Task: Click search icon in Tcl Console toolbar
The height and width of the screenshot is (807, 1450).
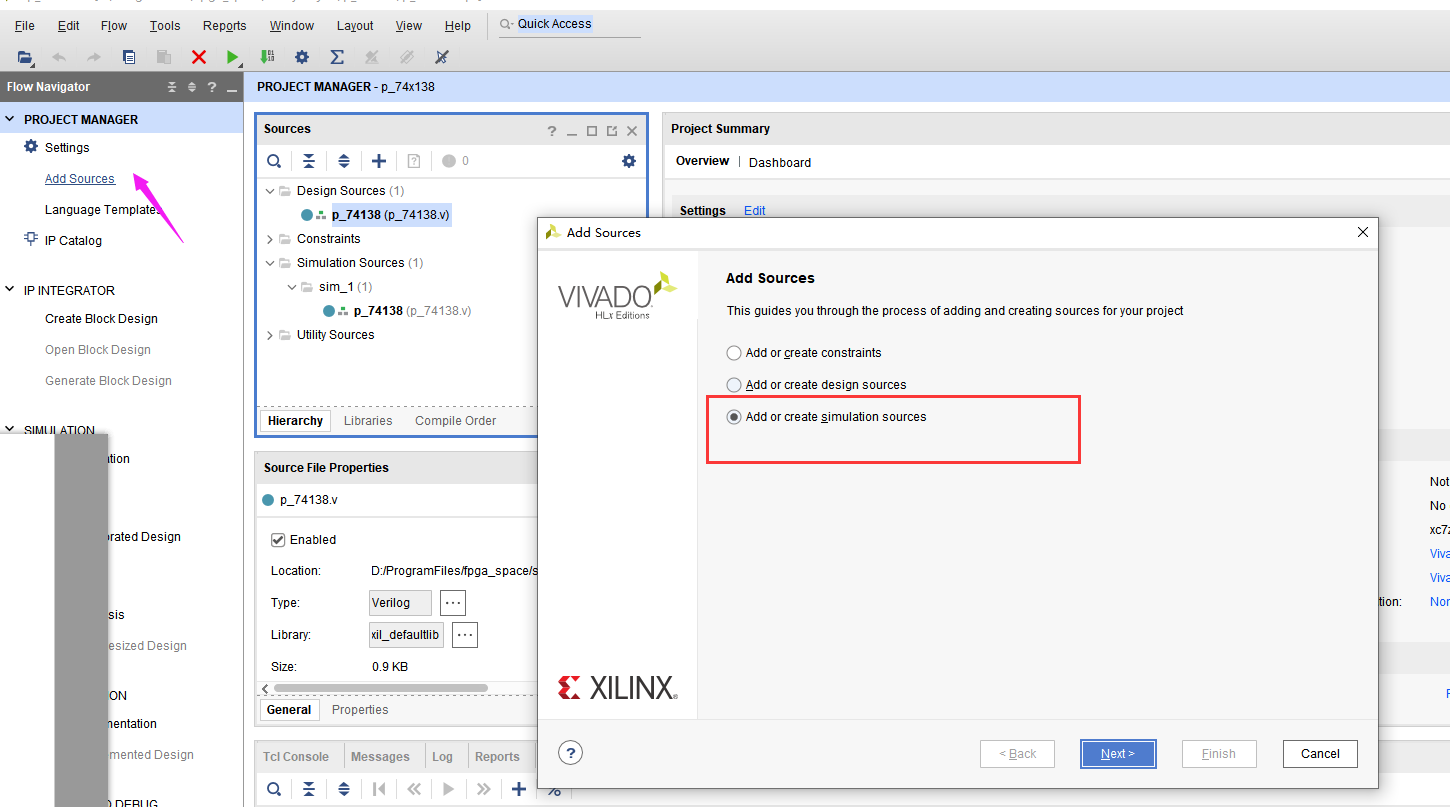Action: 274,789
